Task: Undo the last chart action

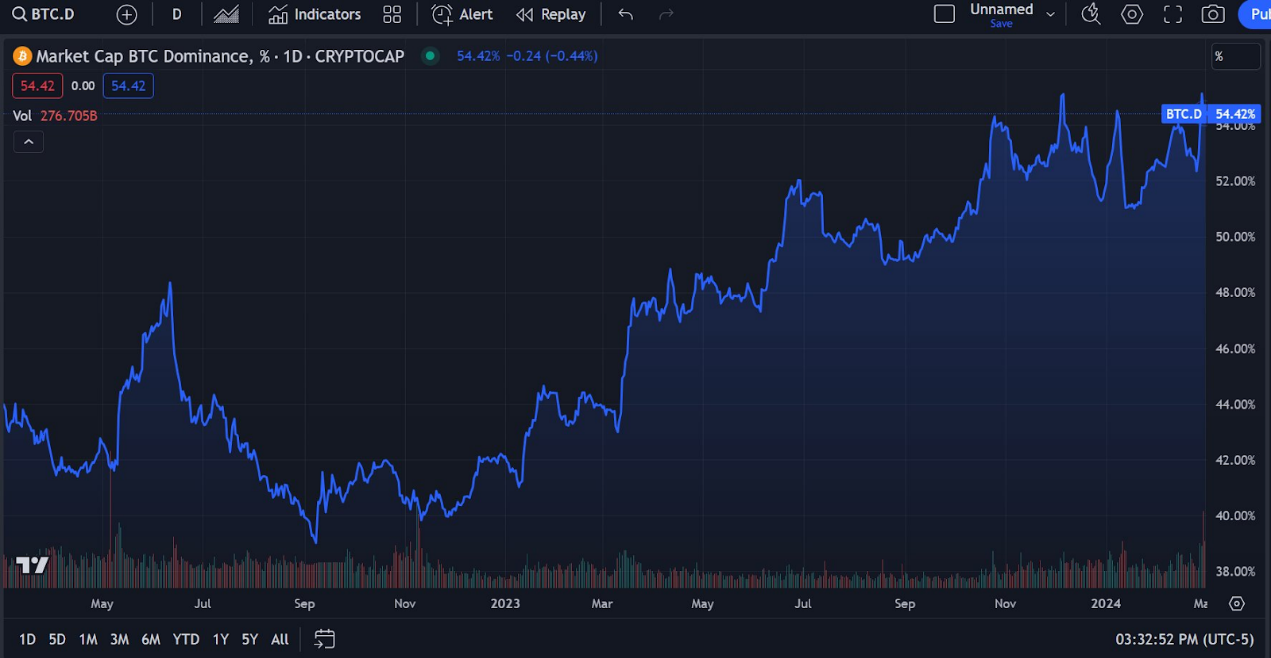Action: [626, 14]
